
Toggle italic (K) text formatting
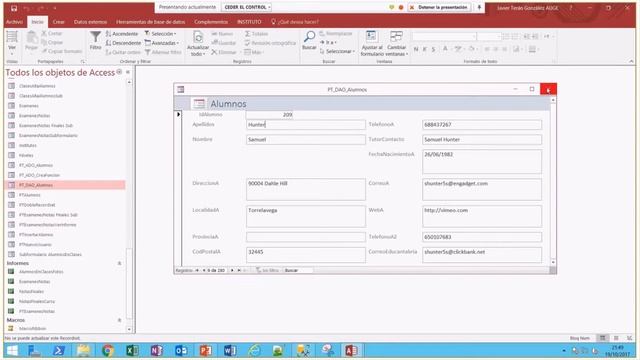(424, 49)
